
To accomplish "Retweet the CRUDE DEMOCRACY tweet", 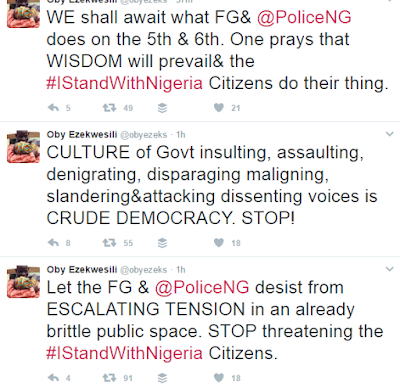I will 109,243.
